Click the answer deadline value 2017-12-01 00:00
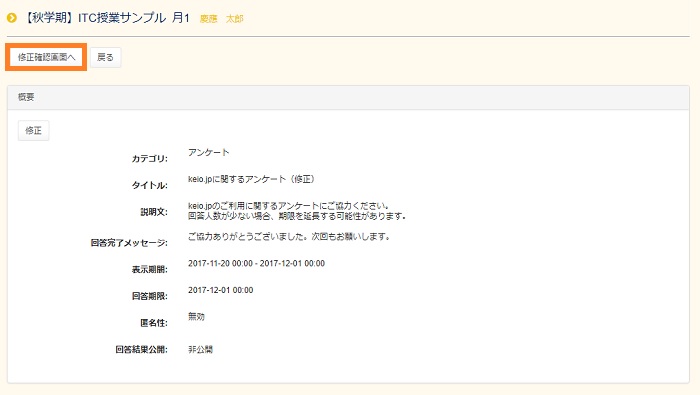This screenshot has width=700, height=395. point(221,290)
